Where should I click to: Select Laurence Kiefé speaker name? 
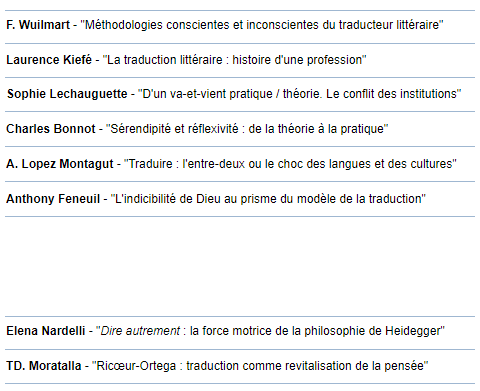click(49, 60)
